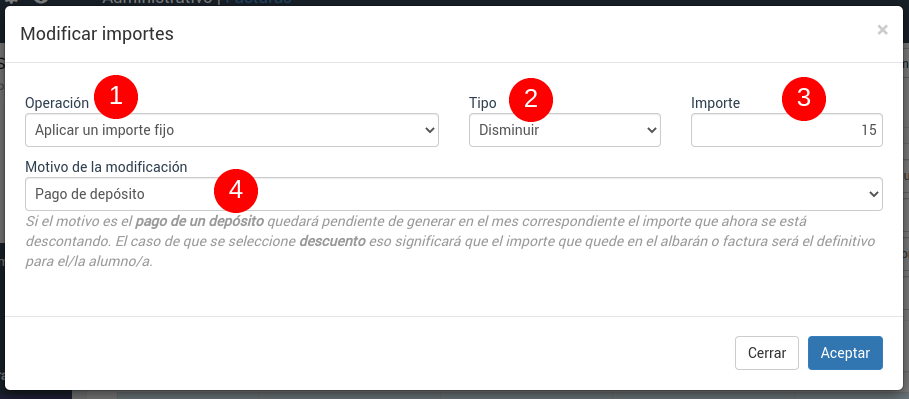This screenshot has width=909, height=399.
Task: Click red circle marker number 3
Action: [x=803, y=99]
